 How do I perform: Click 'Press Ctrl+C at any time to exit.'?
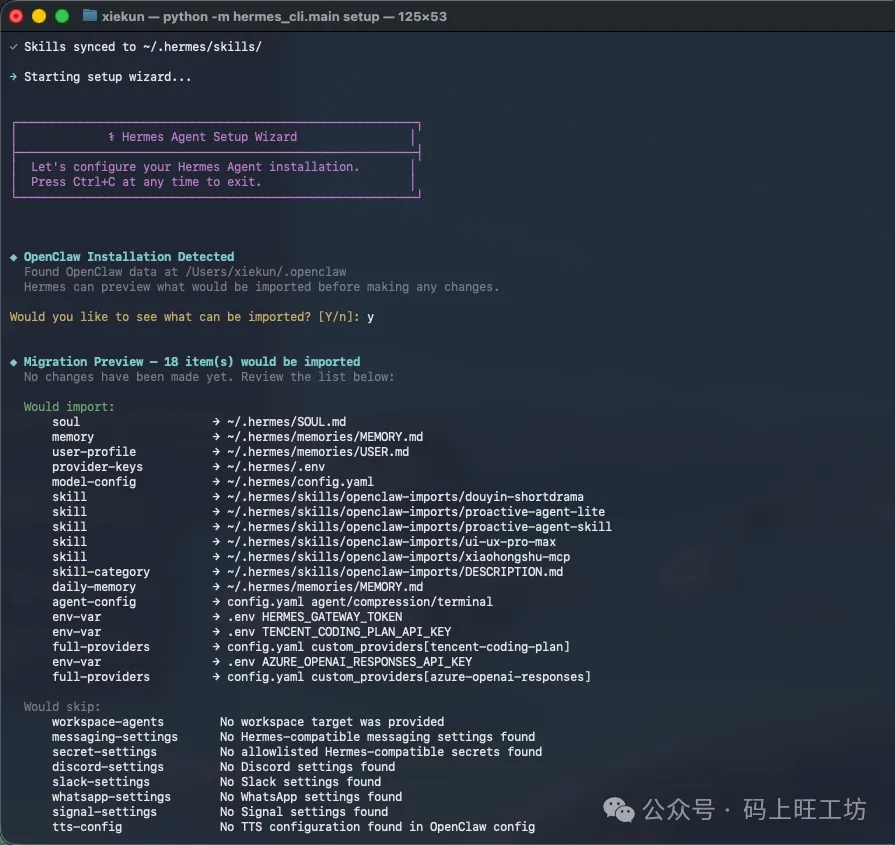point(146,182)
